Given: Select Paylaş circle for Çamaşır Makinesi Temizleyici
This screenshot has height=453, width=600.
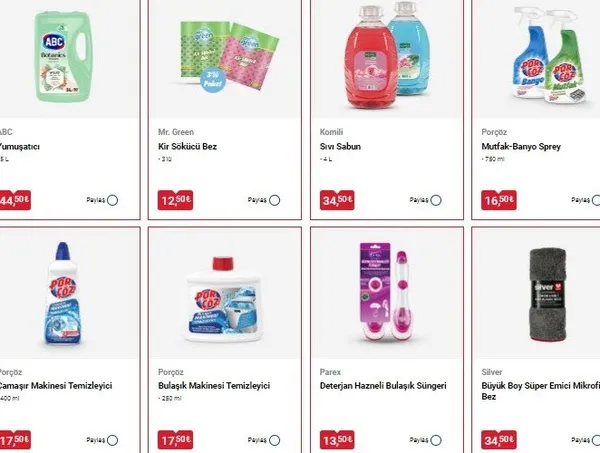Looking at the screenshot, I should click(x=112, y=440).
